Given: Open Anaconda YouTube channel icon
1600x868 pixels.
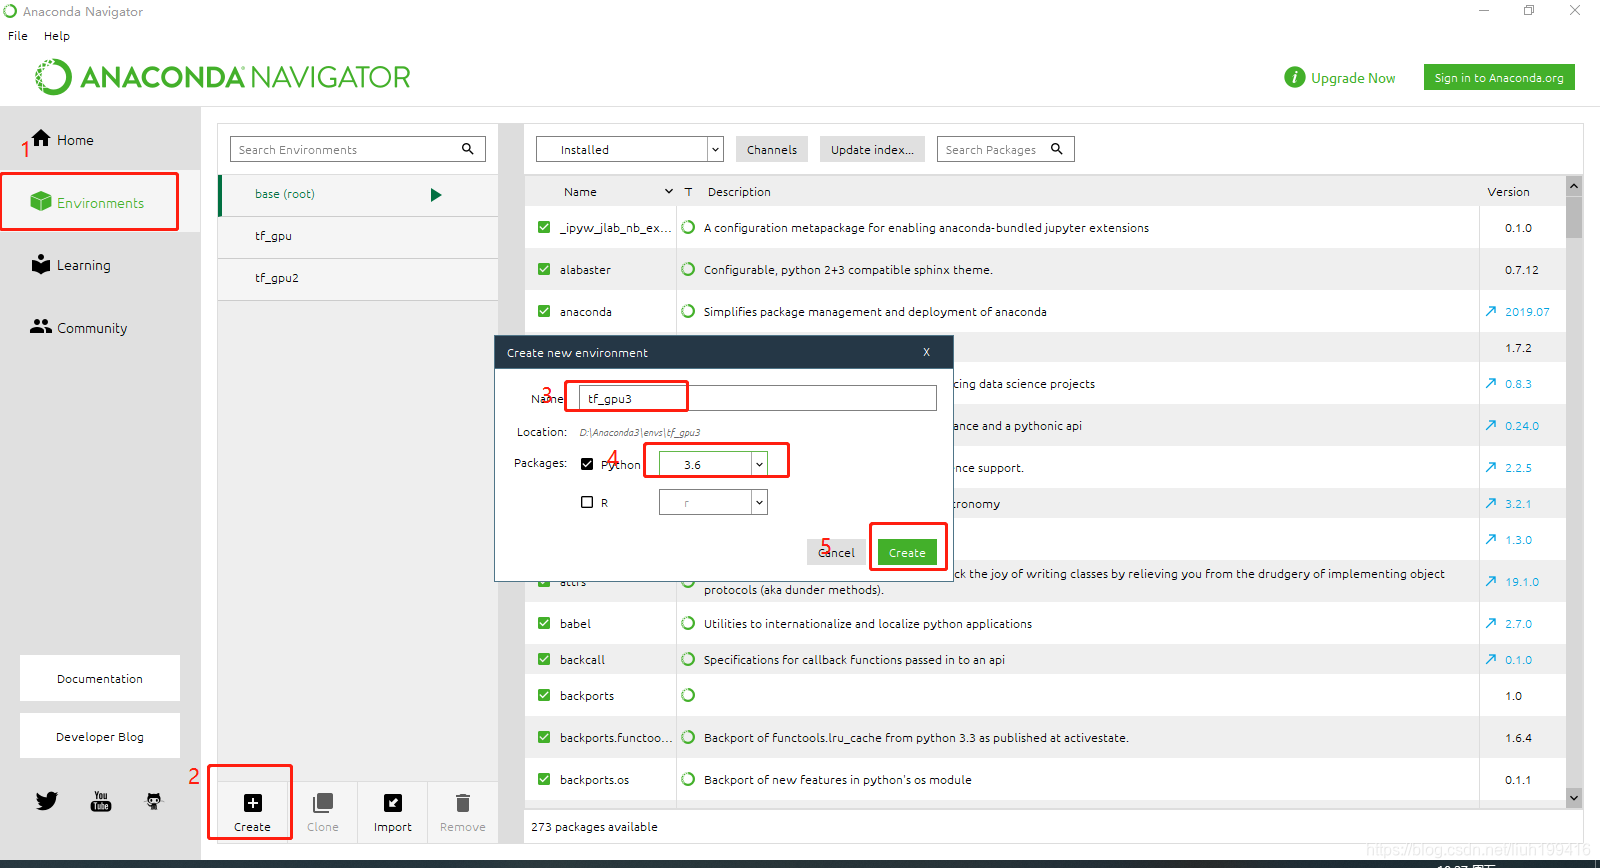Looking at the screenshot, I should pyautogui.click(x=101, y=801).
